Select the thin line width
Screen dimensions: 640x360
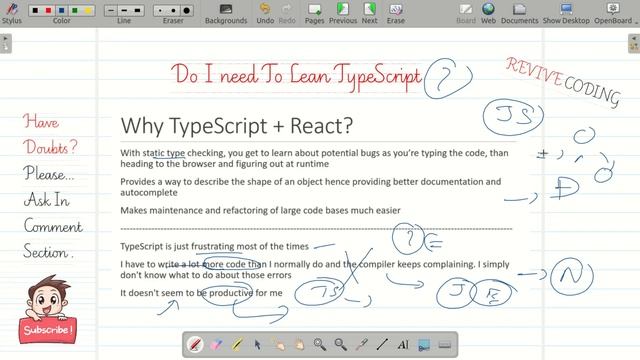coord(111,10)
